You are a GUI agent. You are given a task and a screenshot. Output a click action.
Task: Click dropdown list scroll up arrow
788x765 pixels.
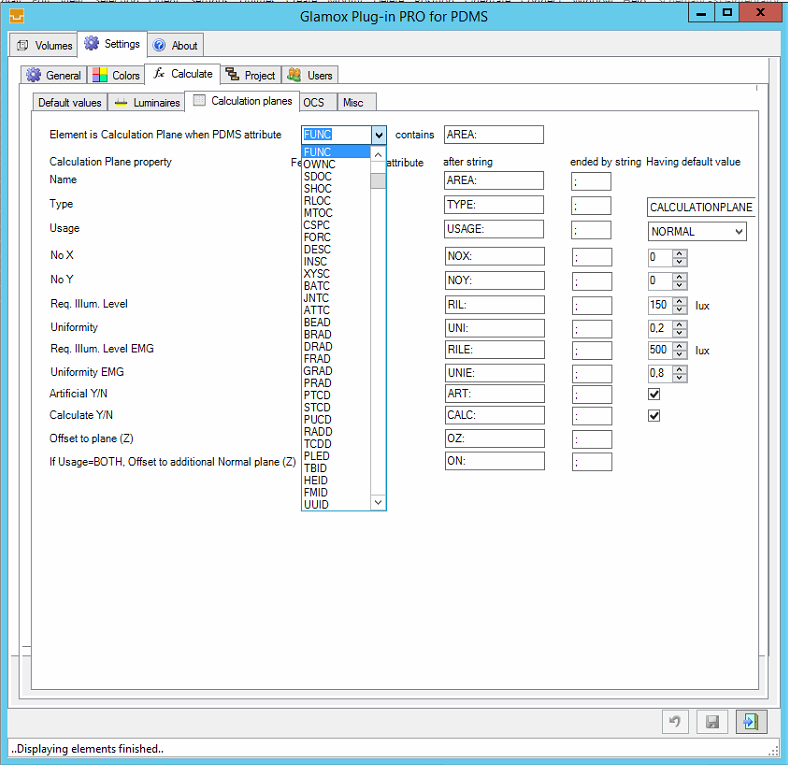378,154
